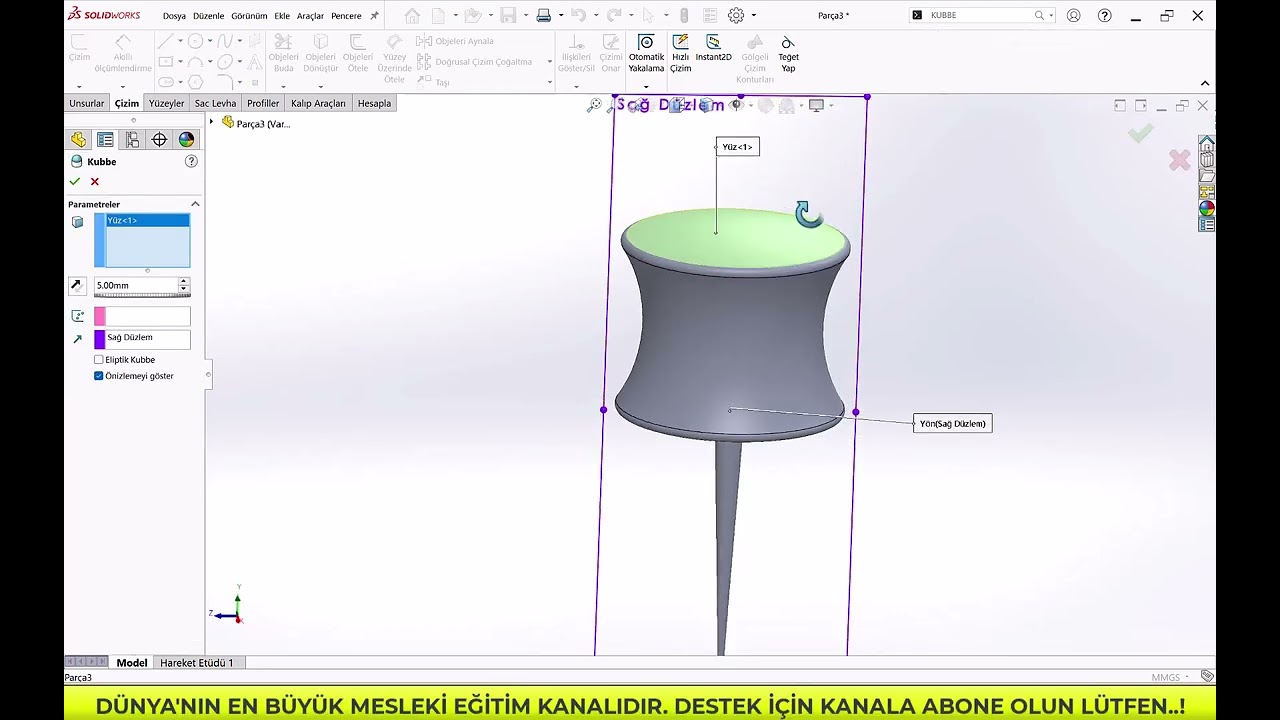Viewport: 1280px width, 720px height.
Task: Open the Otomatik Yakalama dropdown arrow
Action: tap(646, 85)
